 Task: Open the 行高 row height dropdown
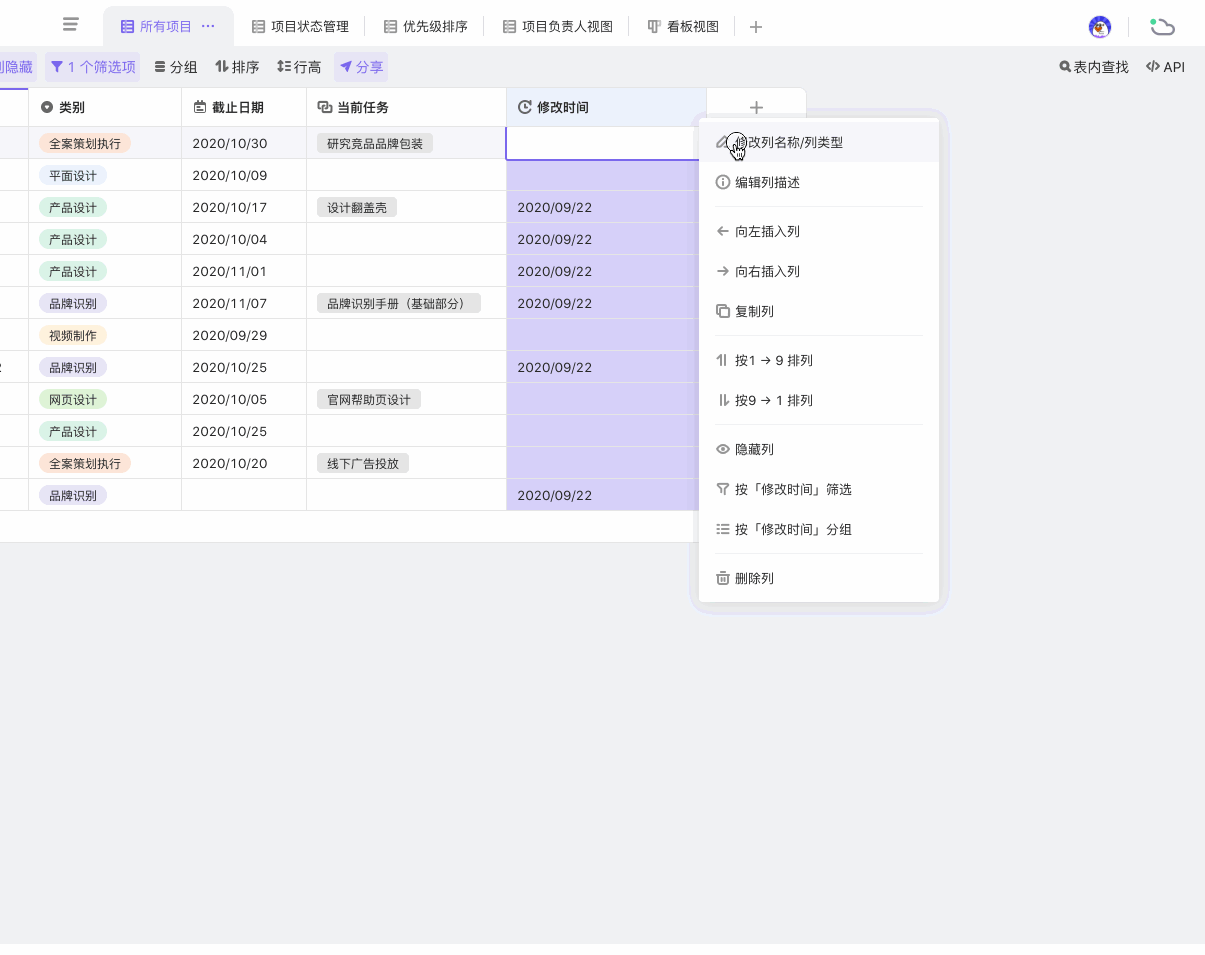pyautogui.click(x=299, y=67)
